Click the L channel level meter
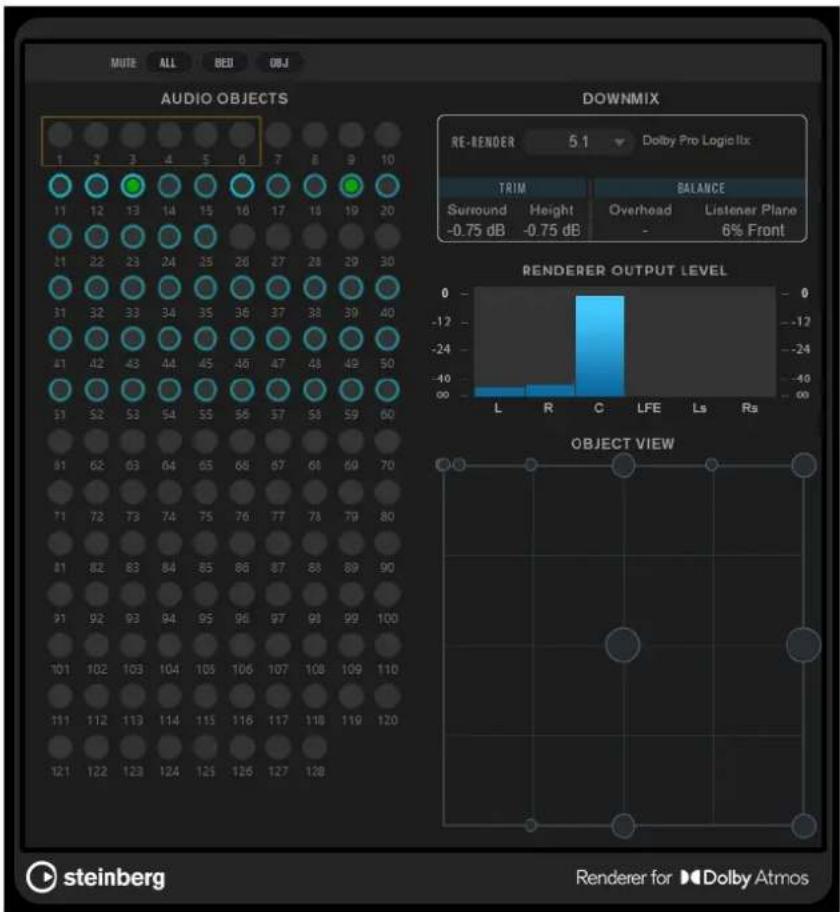Screen dimensions: 840x912 point(499,391)
